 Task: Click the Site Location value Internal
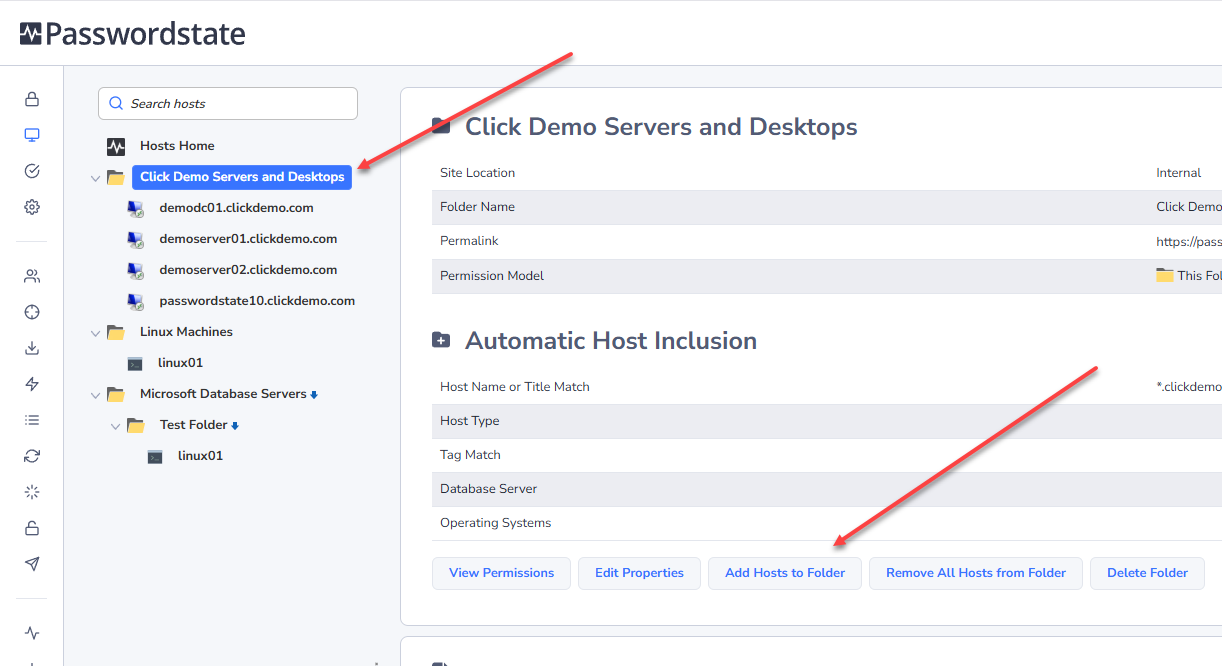point(1179,173)
